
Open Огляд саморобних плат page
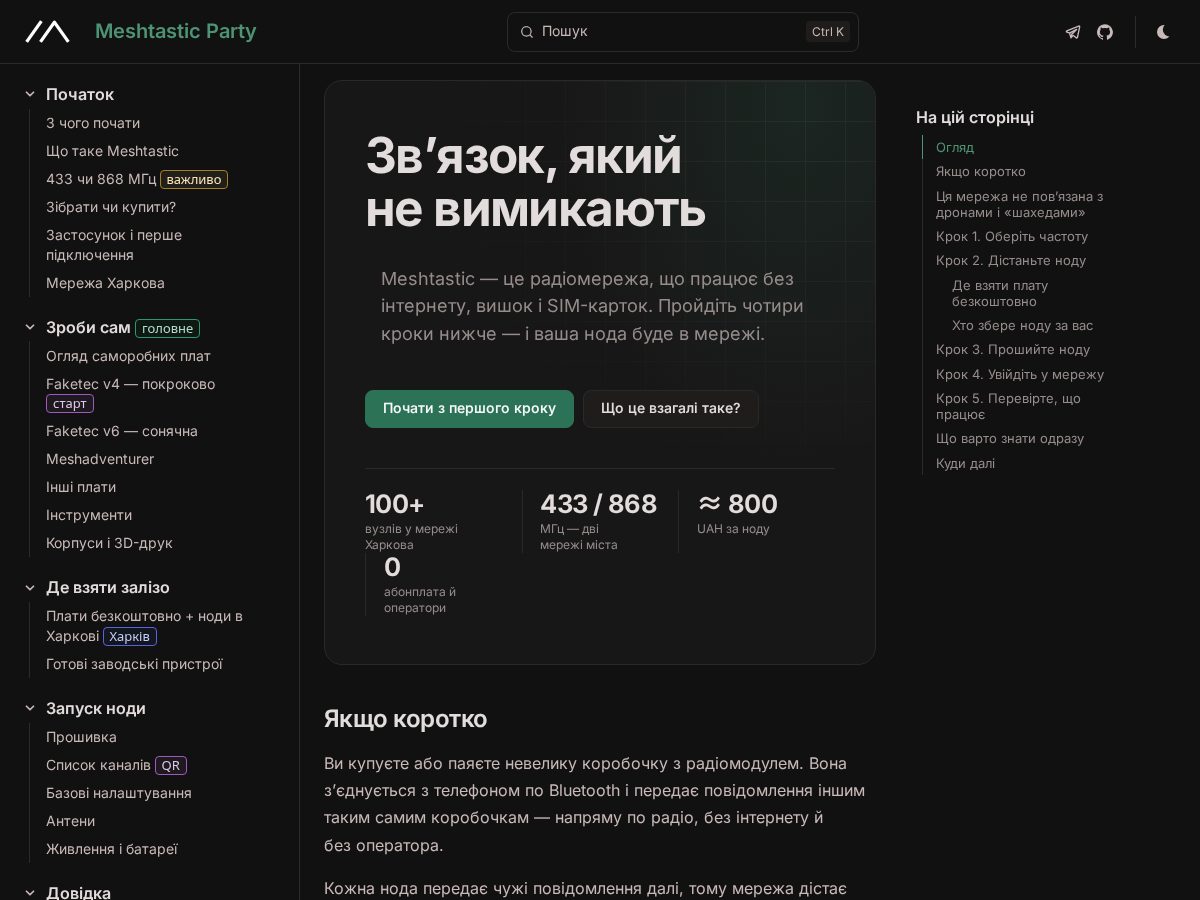[128, 356]
